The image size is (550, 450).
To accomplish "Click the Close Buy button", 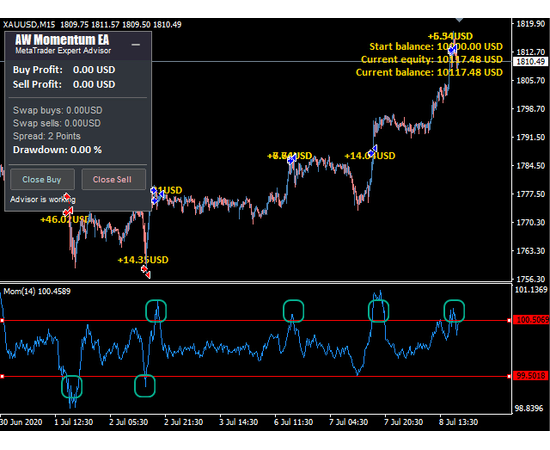I will (x=42, y=179).
